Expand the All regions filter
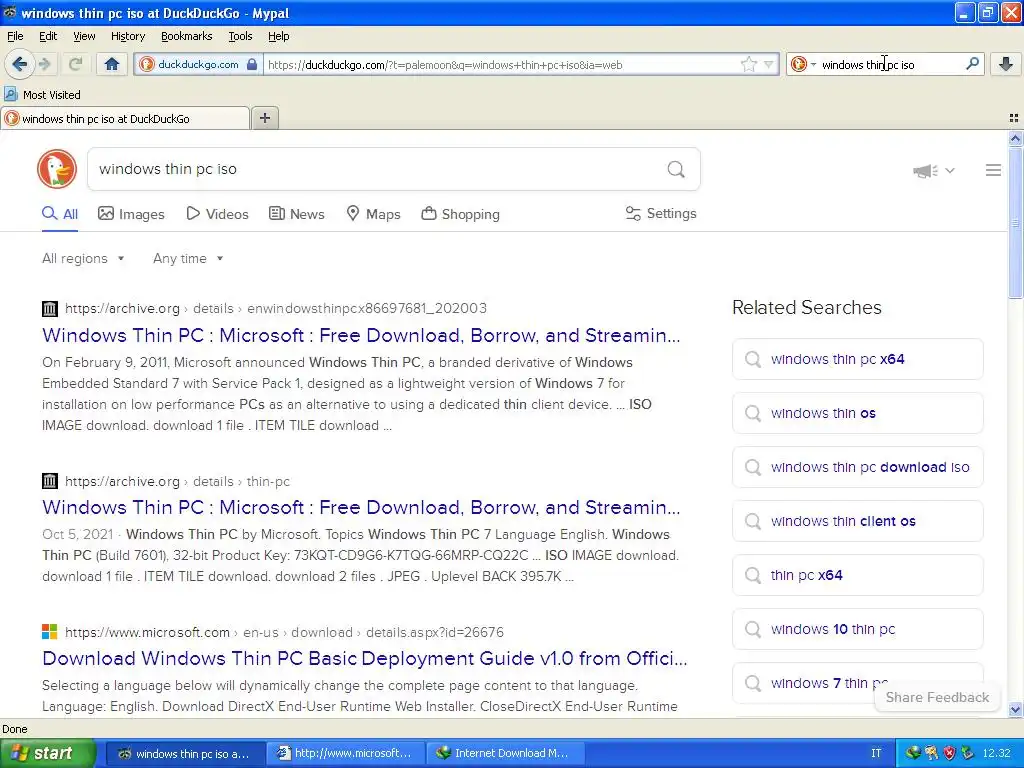 [x=83, y=258]
